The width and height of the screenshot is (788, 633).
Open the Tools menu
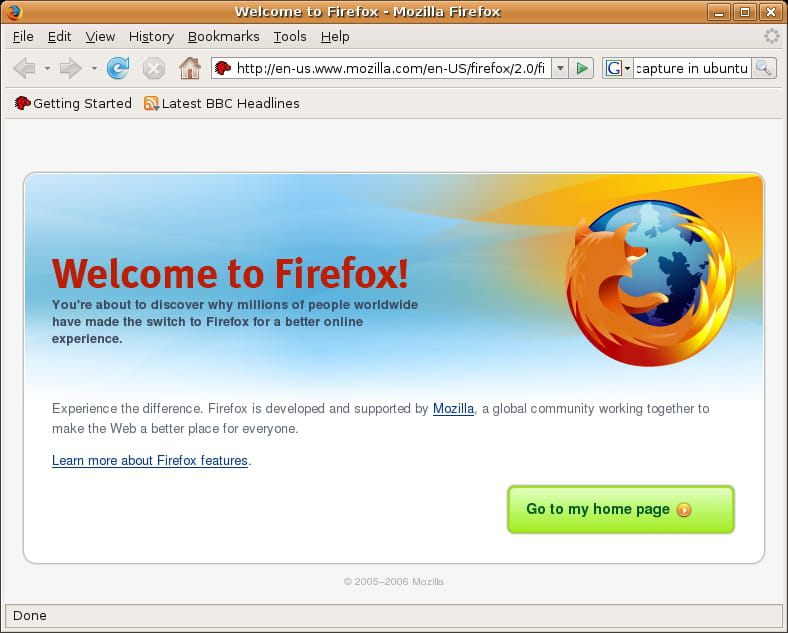290,36
